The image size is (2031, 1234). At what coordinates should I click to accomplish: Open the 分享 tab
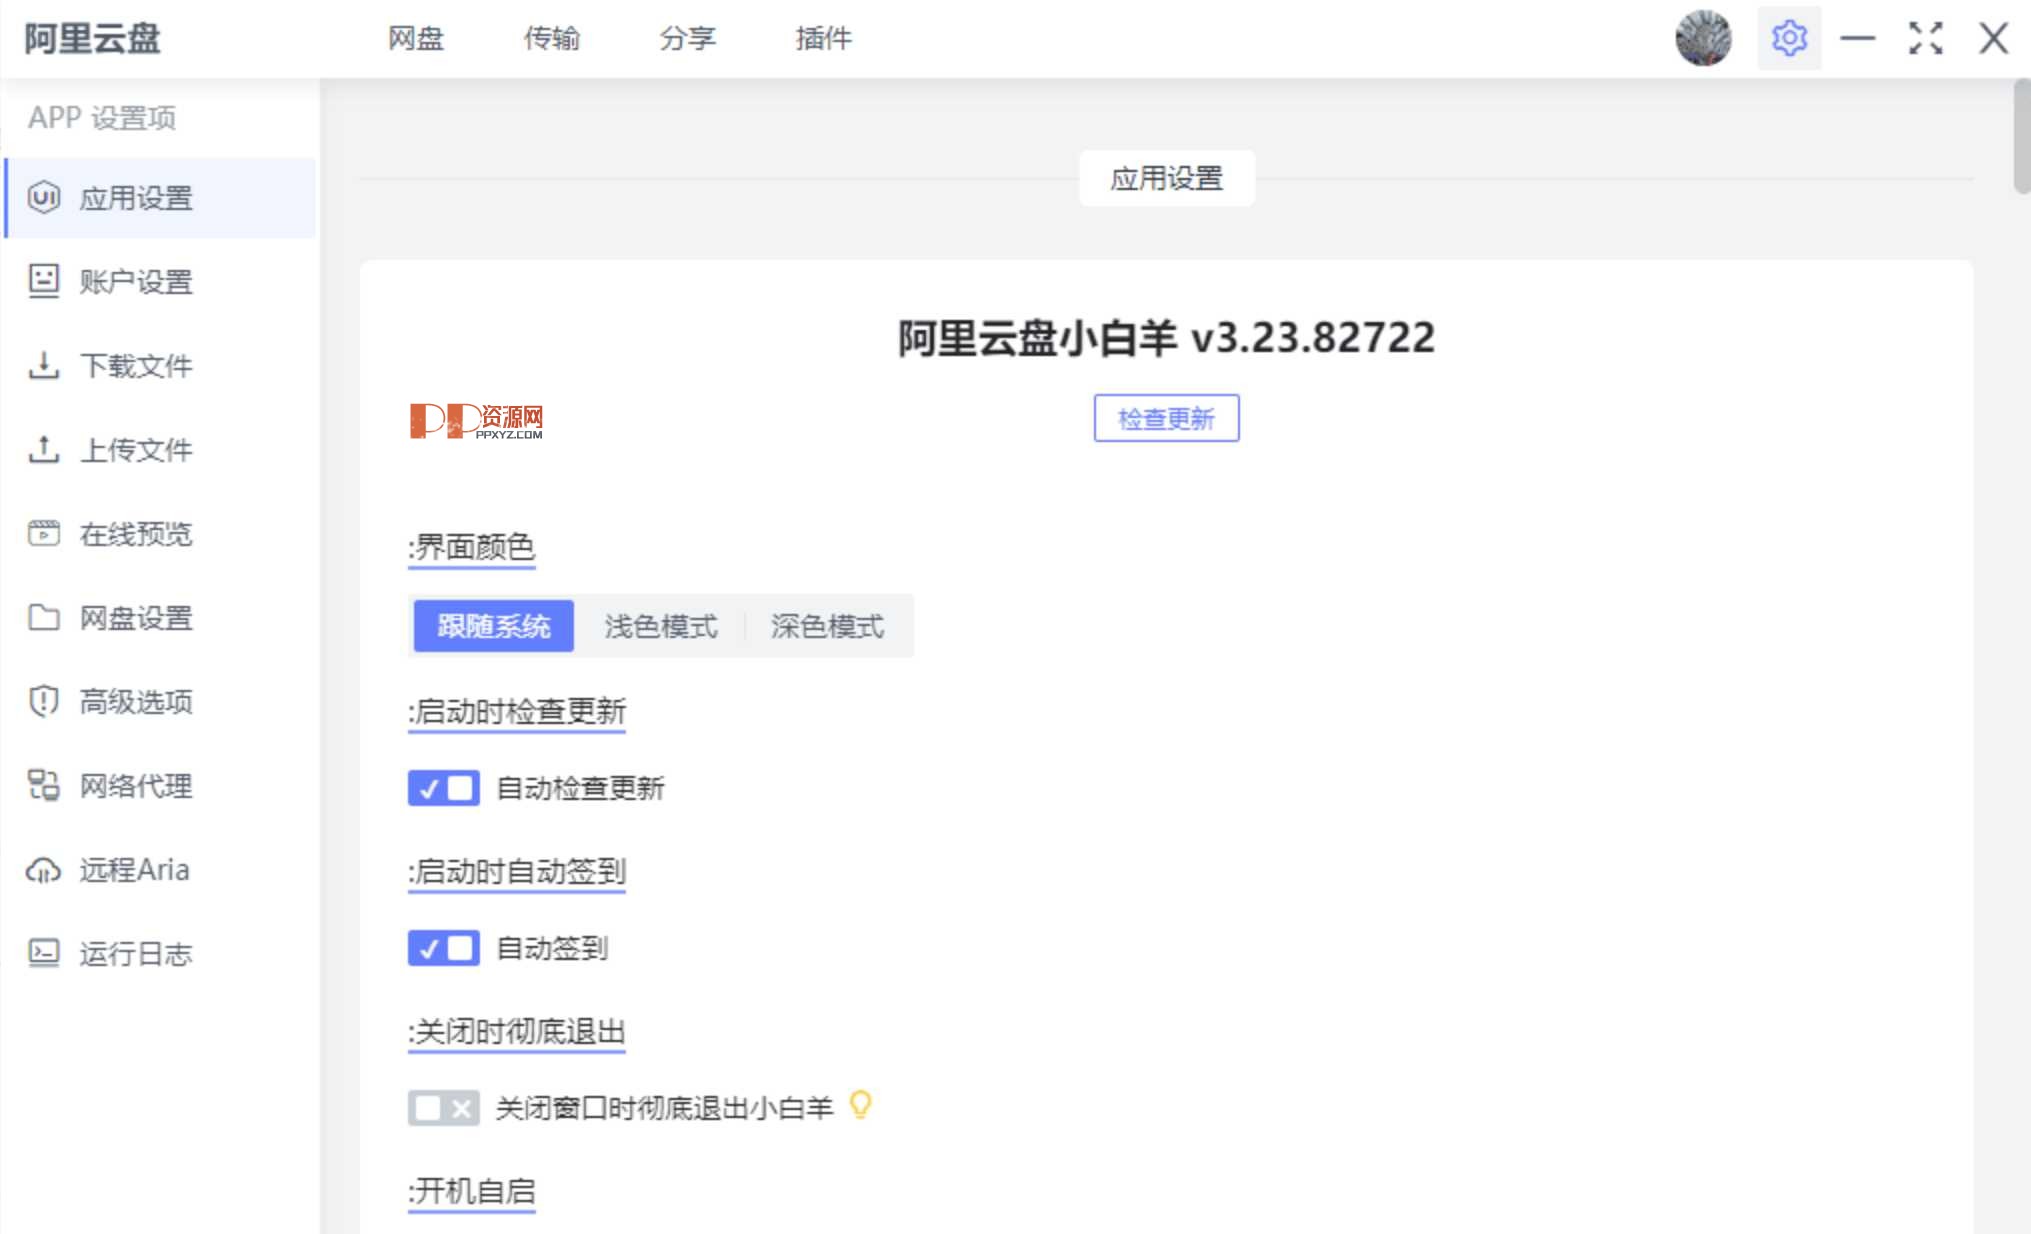point(688,38)
